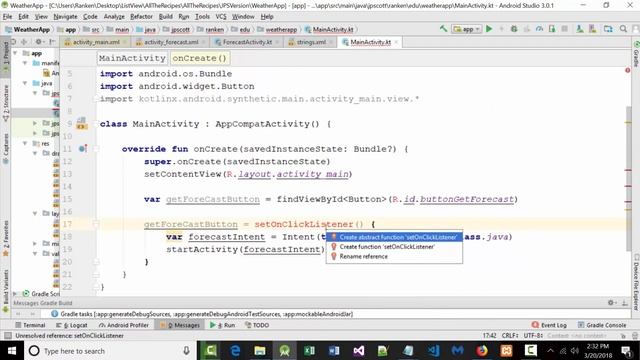The height and width of the screenshot is (360, 640).
Task: Click the override gutter icon on line 11
Action: (x=83, y=149)
